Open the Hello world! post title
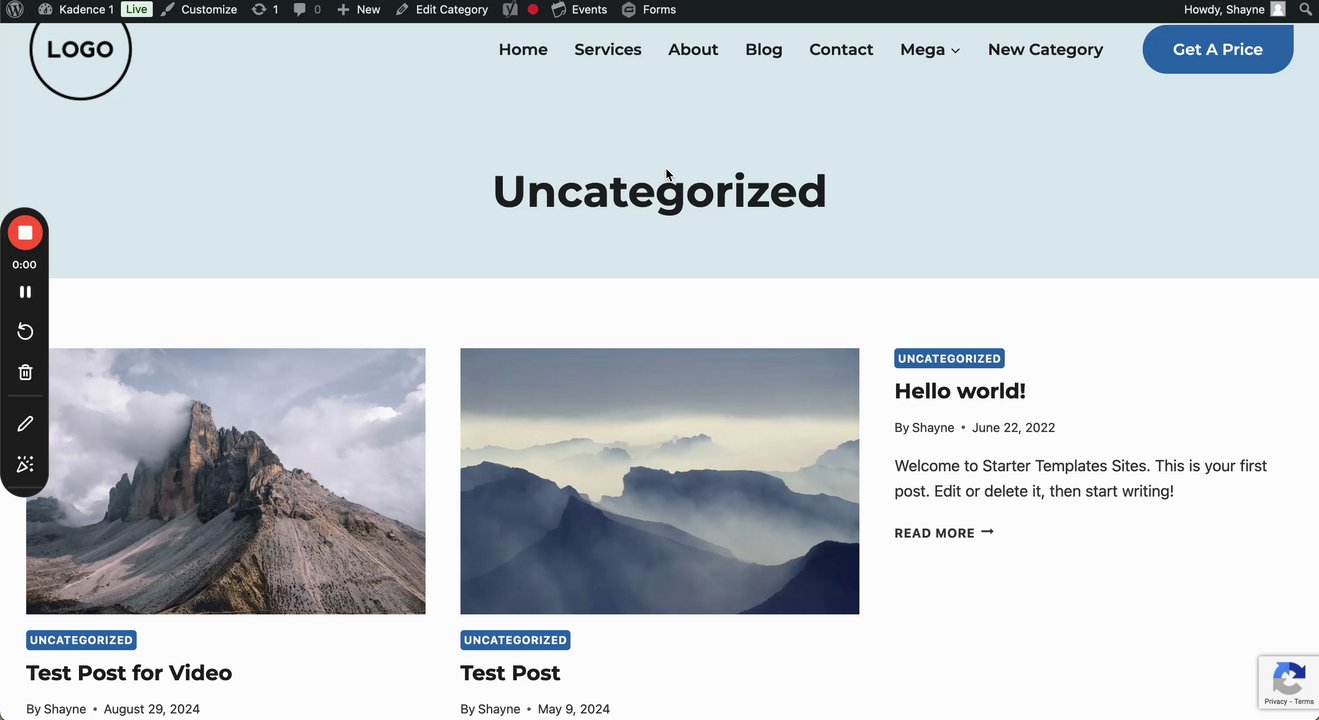This screenshot has height=720, width=1319. (960, 391)
